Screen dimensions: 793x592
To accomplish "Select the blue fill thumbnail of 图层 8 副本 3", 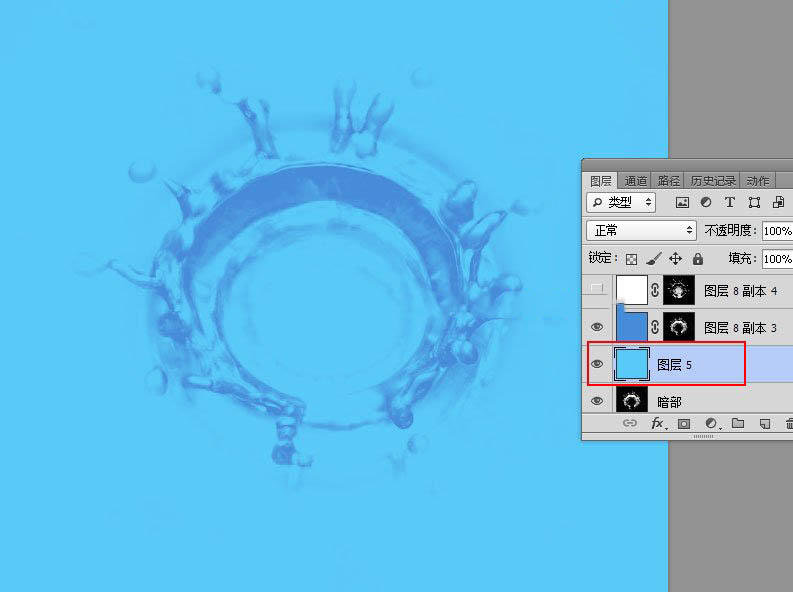I will pos(632,325).
